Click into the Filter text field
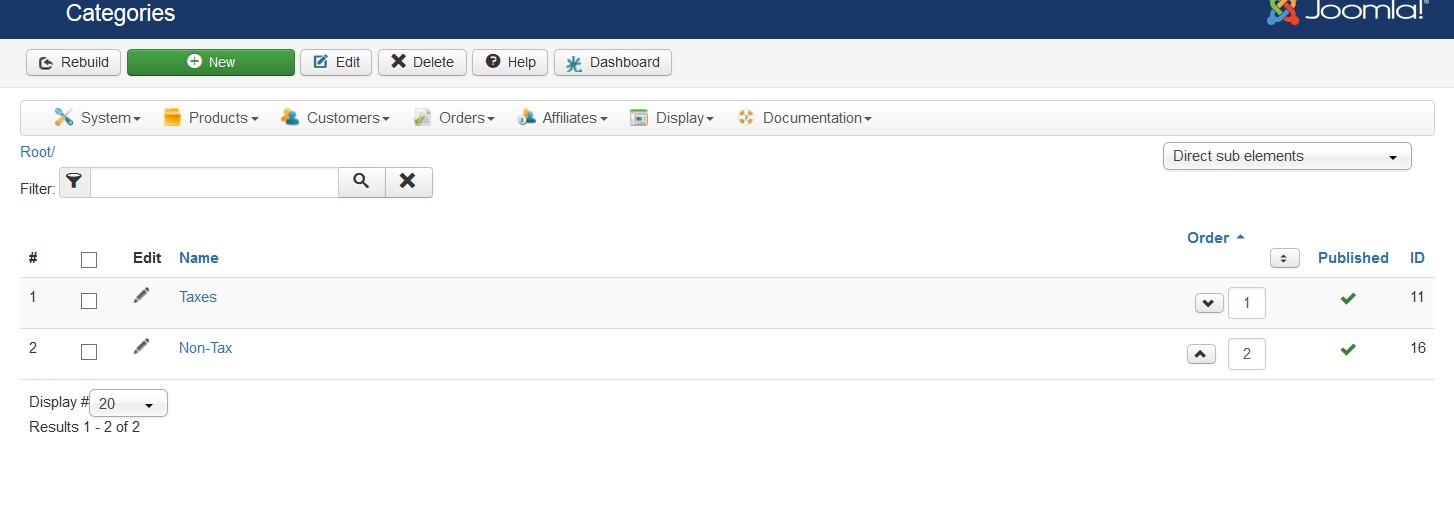 tap(214, 182)
